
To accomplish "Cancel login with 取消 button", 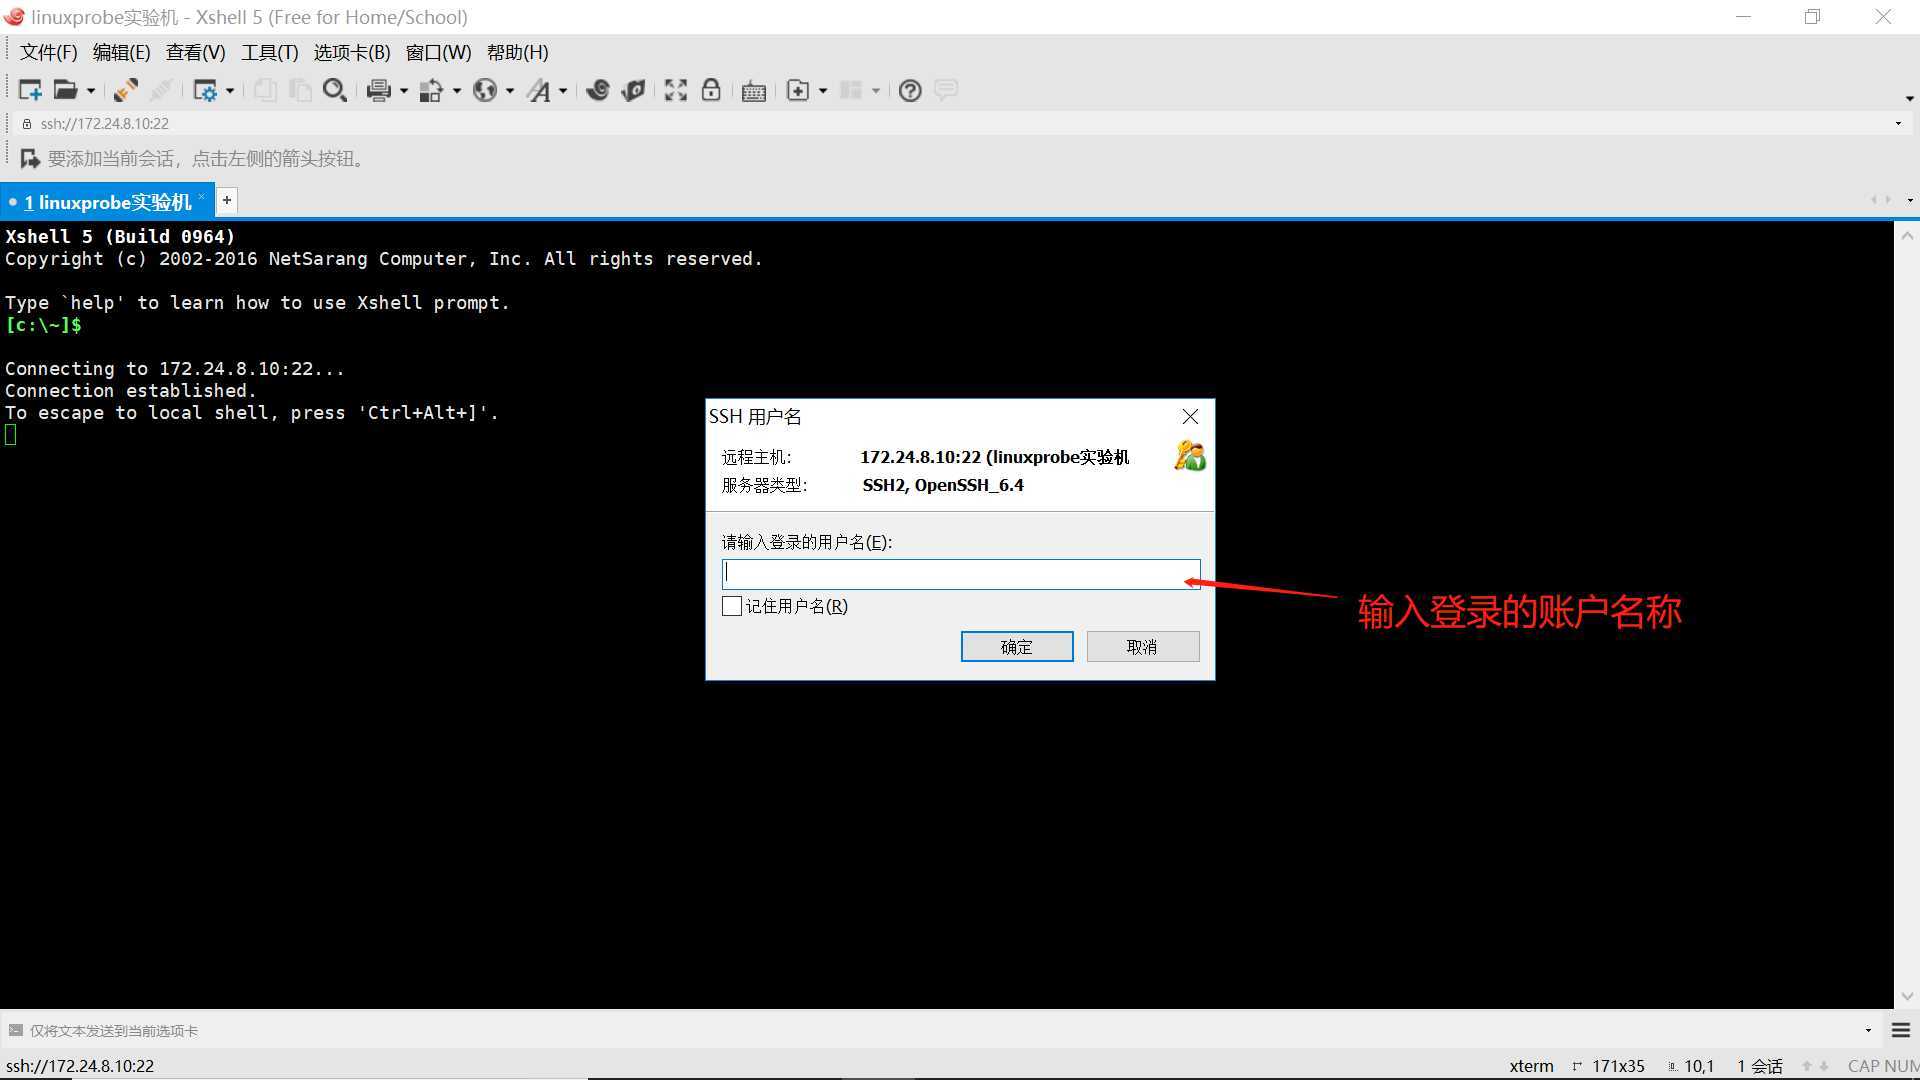I will click(x=1143, y=647).
